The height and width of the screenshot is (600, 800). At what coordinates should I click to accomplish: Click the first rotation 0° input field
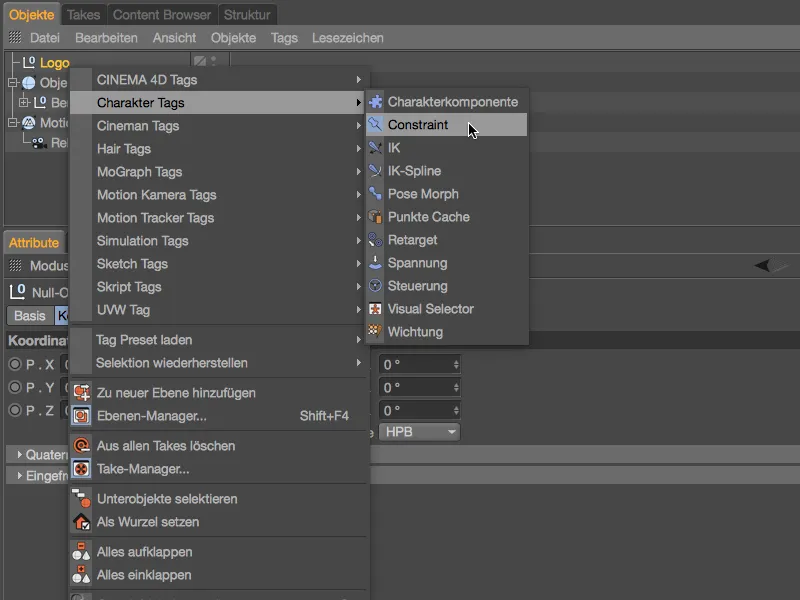pos(419,364)
